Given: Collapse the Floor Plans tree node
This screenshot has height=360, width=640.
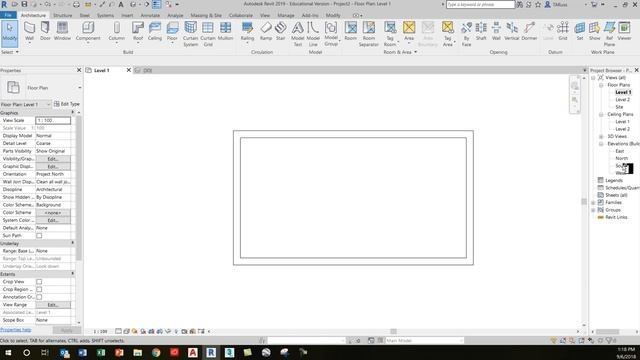Looking at the screenshot, I should 601,85.
